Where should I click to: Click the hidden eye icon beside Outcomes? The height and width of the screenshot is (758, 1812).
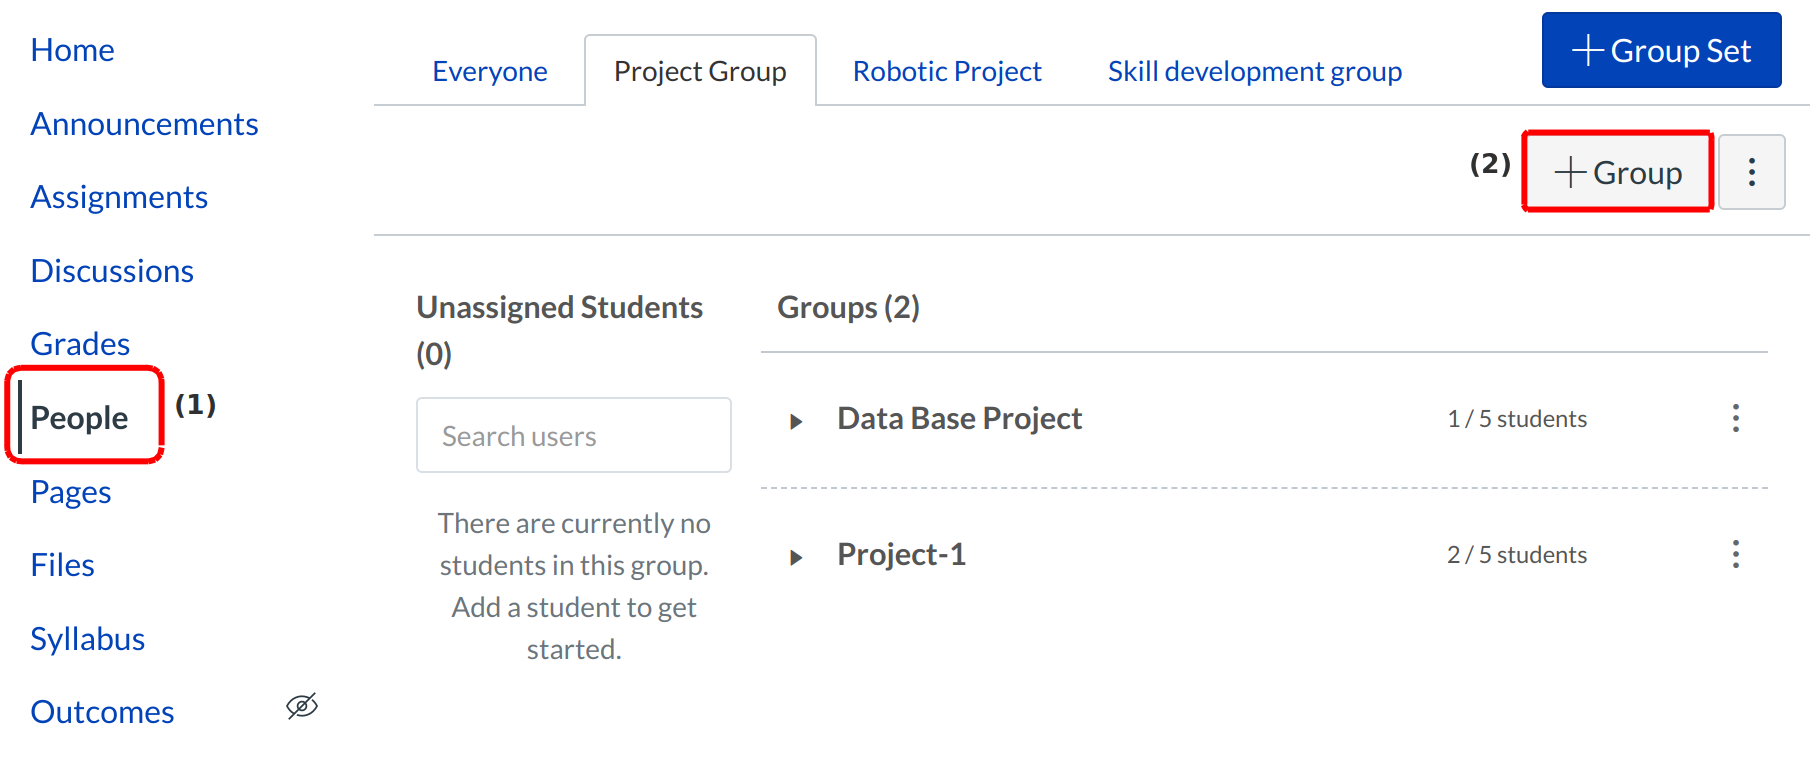tap(301, 707)
